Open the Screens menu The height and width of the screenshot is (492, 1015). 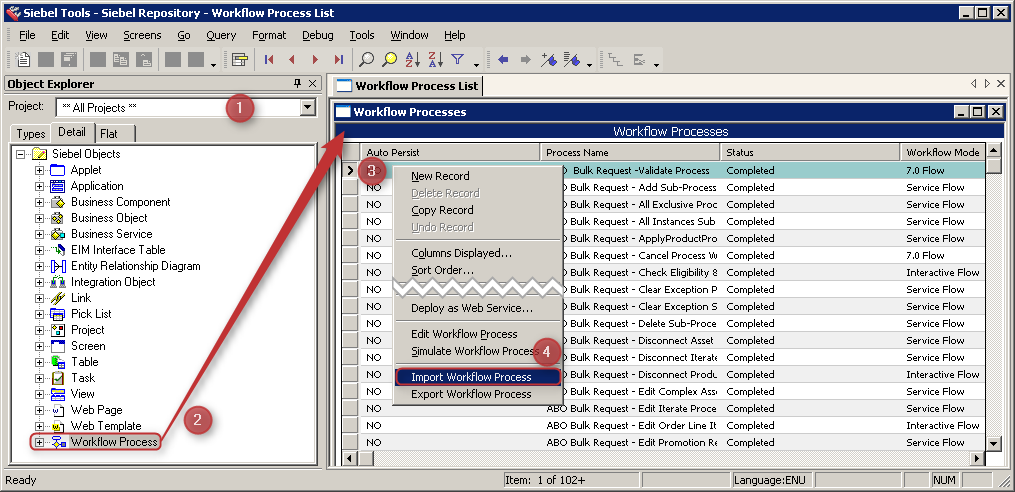pyautogui.click(x=142, y=35)
